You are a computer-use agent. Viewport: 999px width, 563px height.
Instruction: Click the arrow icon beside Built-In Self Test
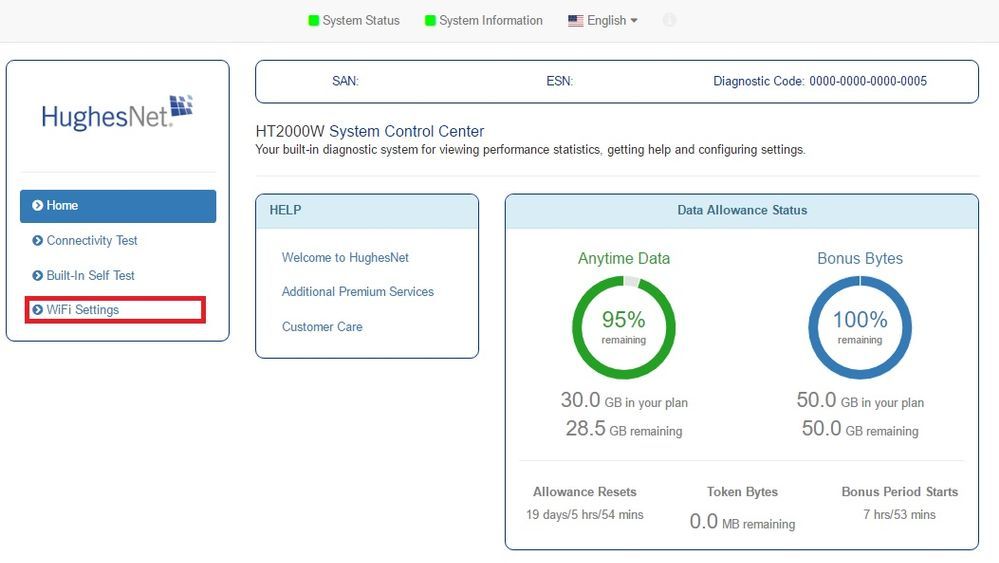[38, 275]
